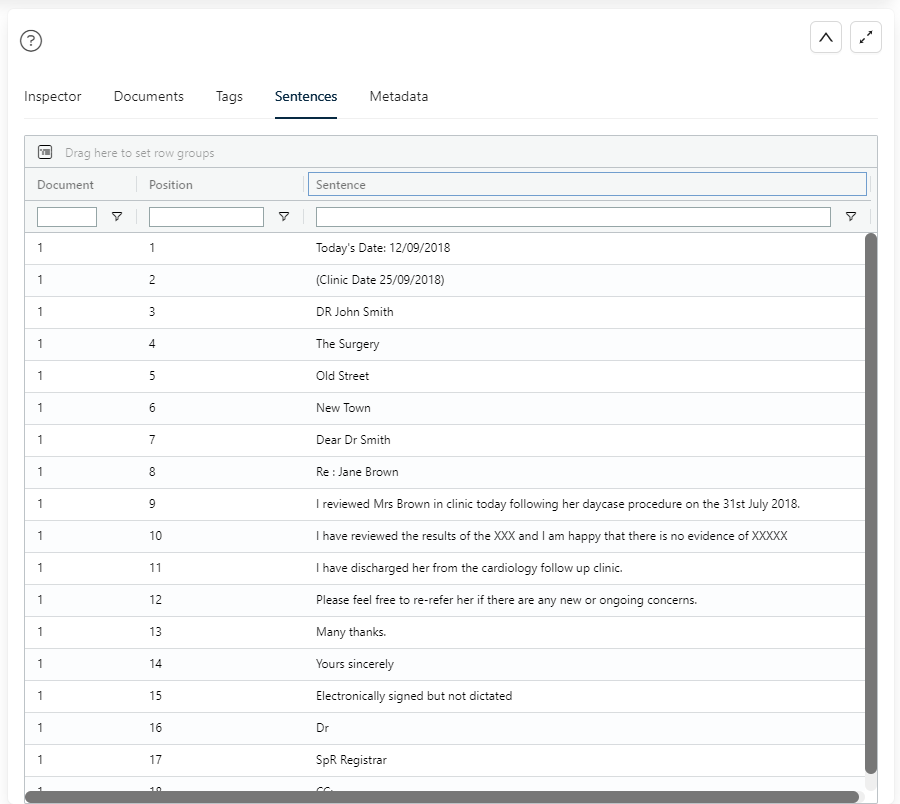The image size is (900, 804).
Task: Sort by the Position column header
Action: click(x=171, y=185)
